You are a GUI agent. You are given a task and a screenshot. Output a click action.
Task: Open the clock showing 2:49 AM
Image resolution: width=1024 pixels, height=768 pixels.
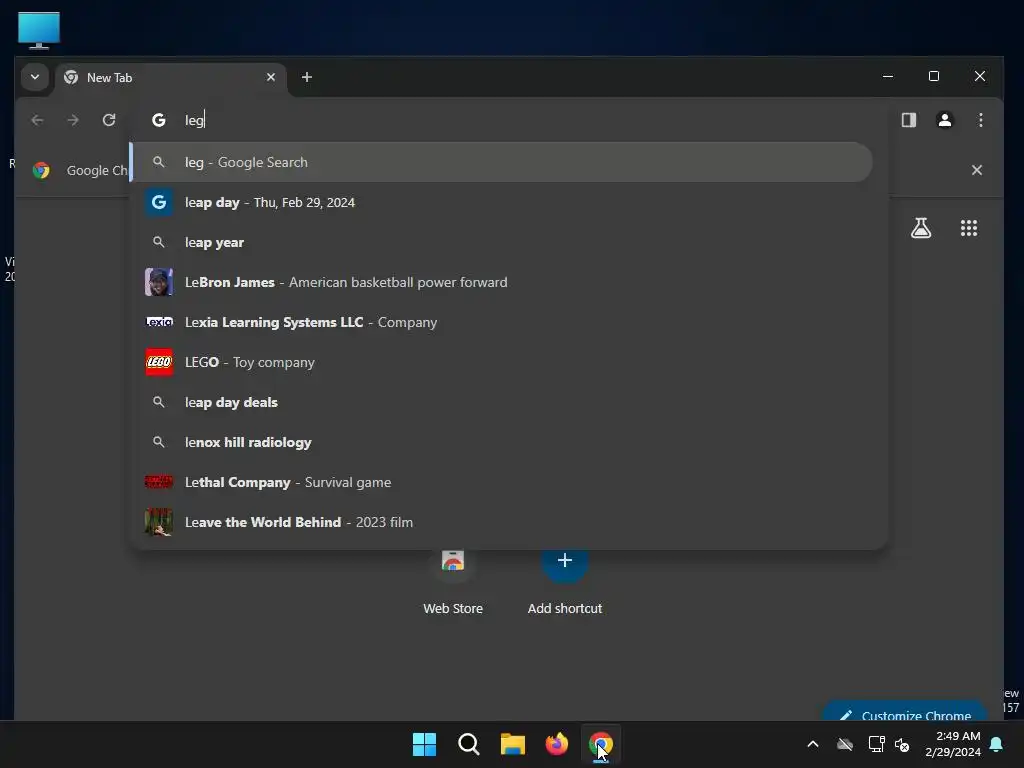pos(952,744)
